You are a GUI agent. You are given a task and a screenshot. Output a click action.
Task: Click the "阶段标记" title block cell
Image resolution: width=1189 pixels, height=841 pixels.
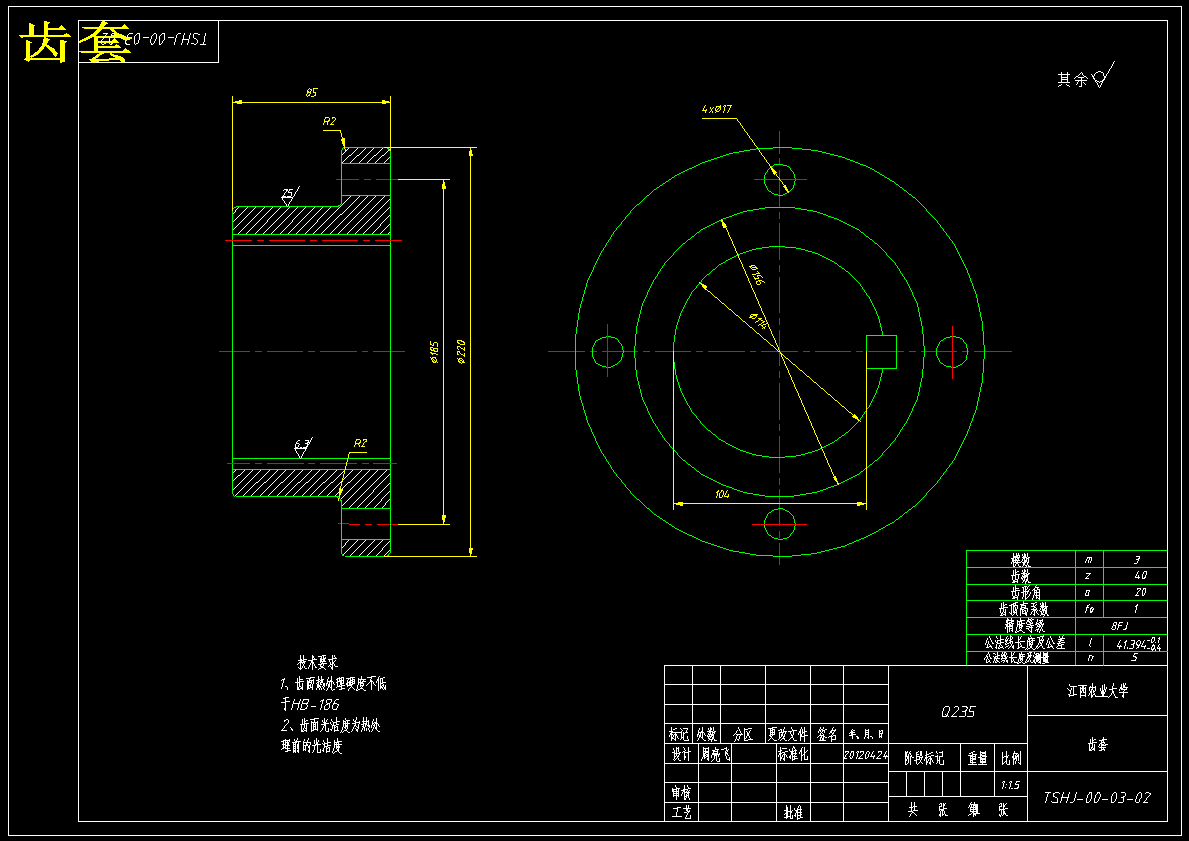click(x=924, y=758)
